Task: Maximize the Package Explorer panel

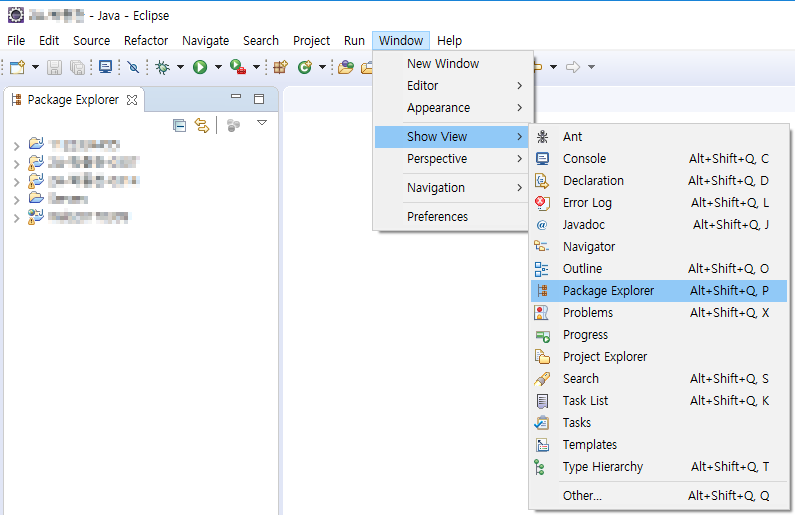Action: click(259, 99)
